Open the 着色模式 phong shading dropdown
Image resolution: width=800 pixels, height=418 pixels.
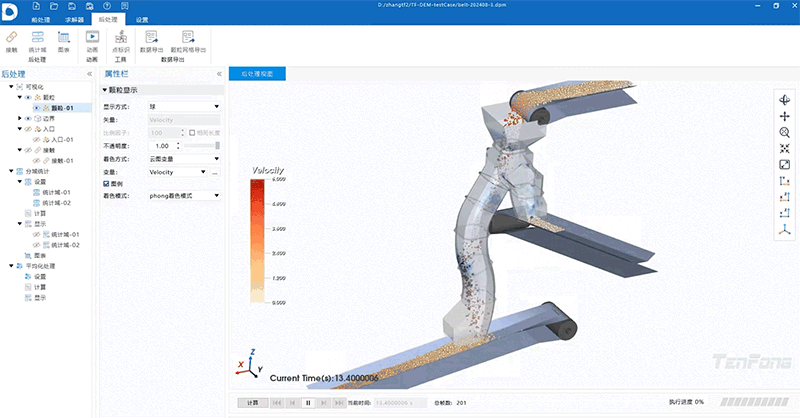coord(184,195)
